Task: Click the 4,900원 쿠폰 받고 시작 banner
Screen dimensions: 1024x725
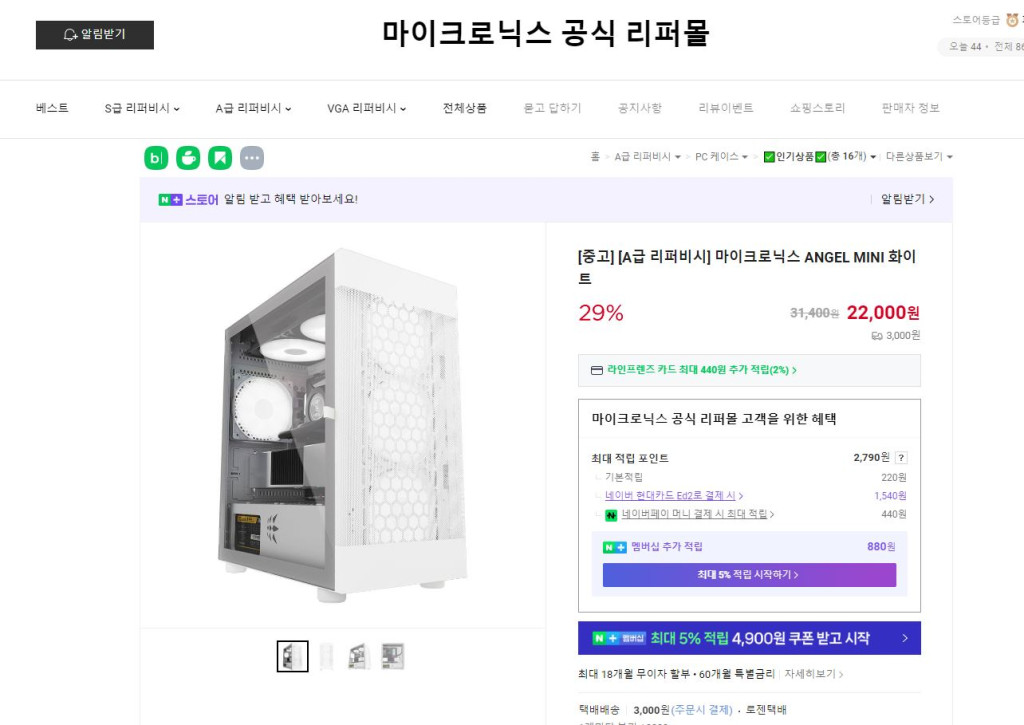Action: 749,638
